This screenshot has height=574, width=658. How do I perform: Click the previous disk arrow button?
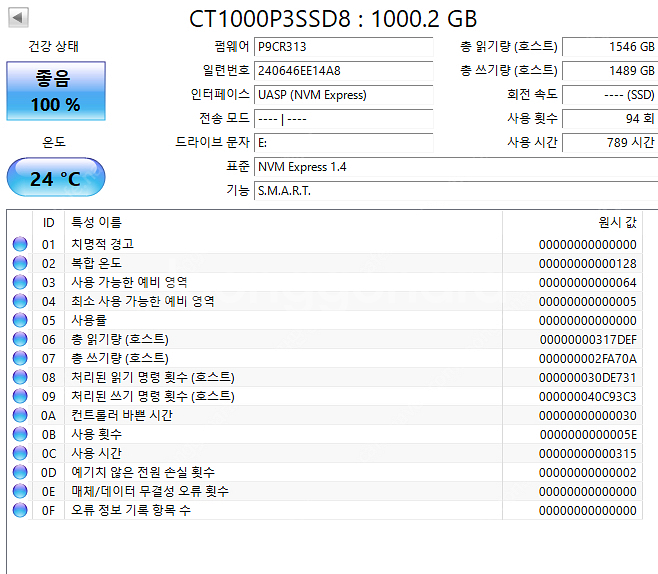click(18, 18)
